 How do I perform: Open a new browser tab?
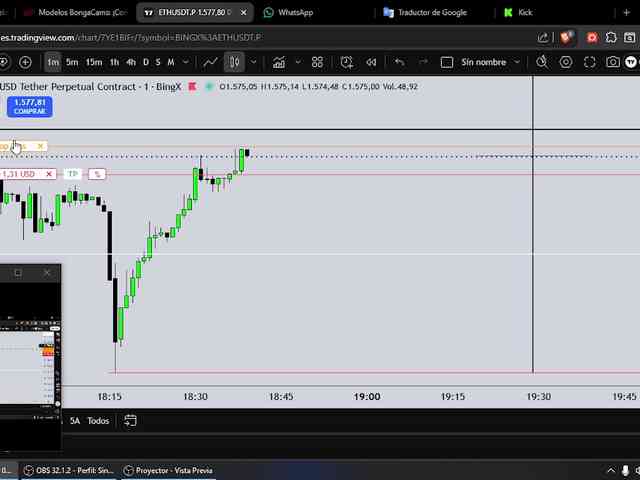point(627,13)
